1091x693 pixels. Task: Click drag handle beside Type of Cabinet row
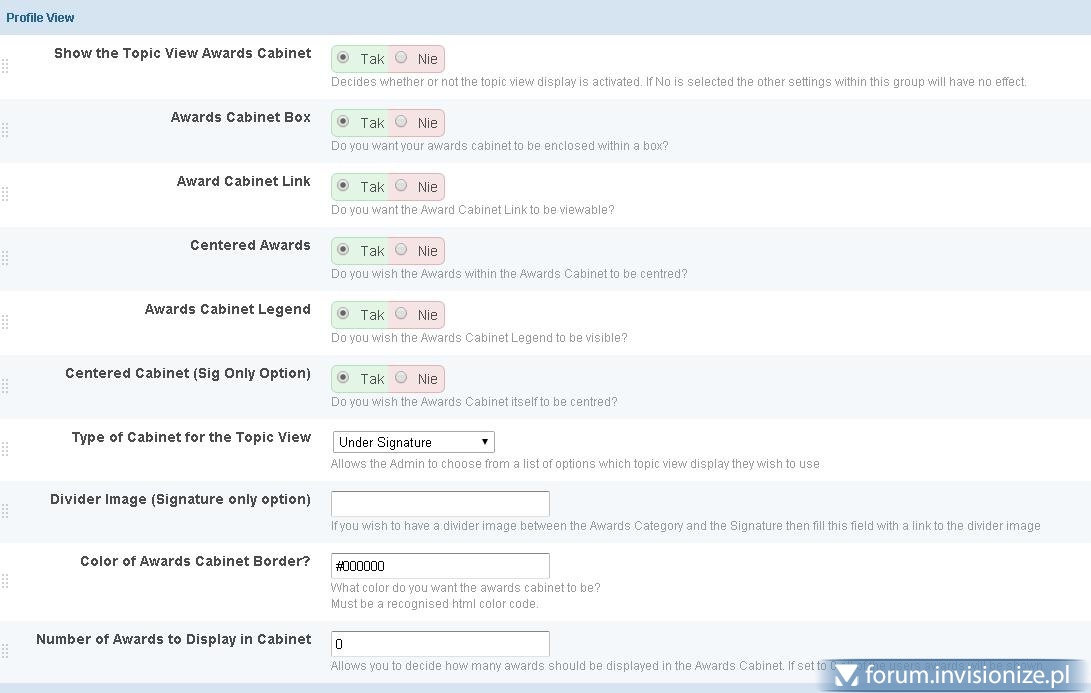(x=5, y=449)
